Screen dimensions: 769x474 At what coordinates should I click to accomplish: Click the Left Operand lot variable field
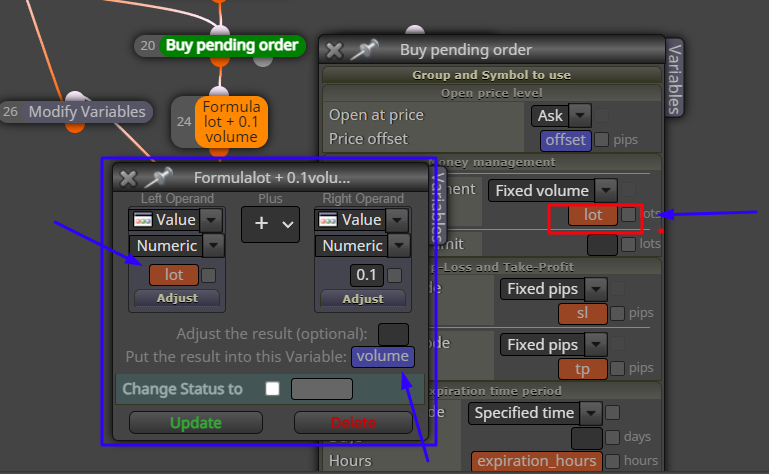click(x=174, y=275)
